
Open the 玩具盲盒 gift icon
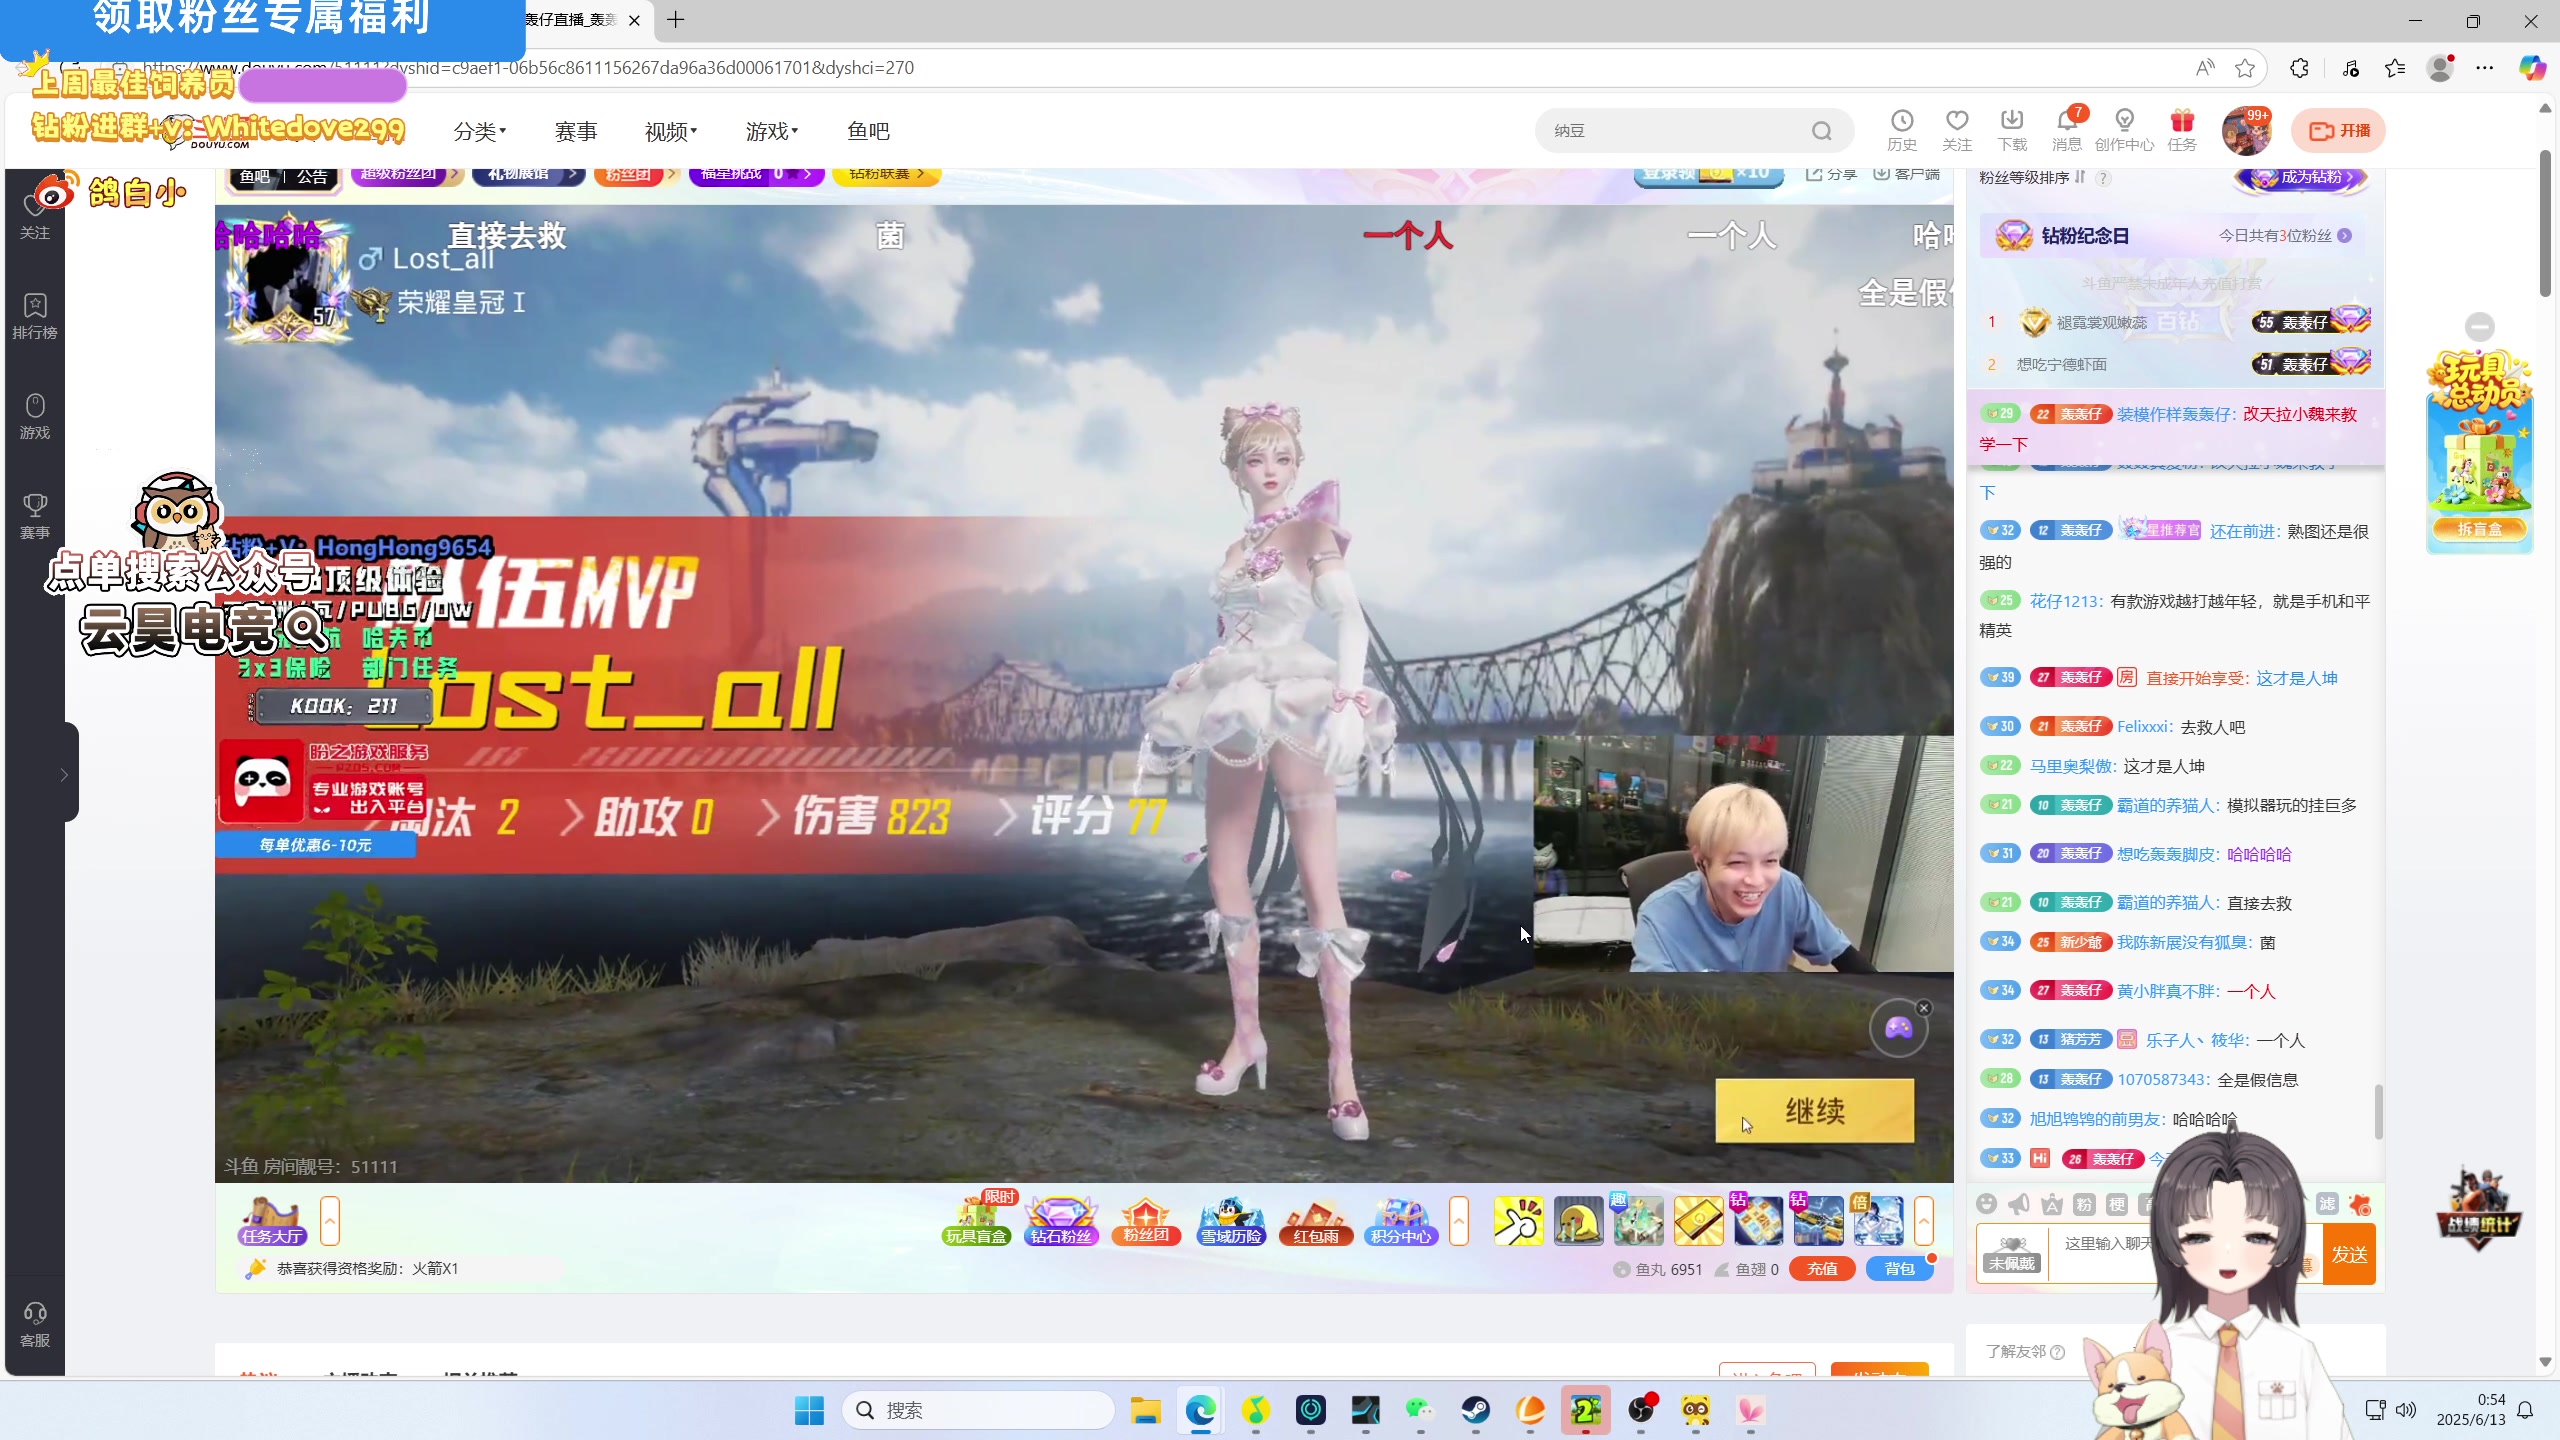(977, 1221)
